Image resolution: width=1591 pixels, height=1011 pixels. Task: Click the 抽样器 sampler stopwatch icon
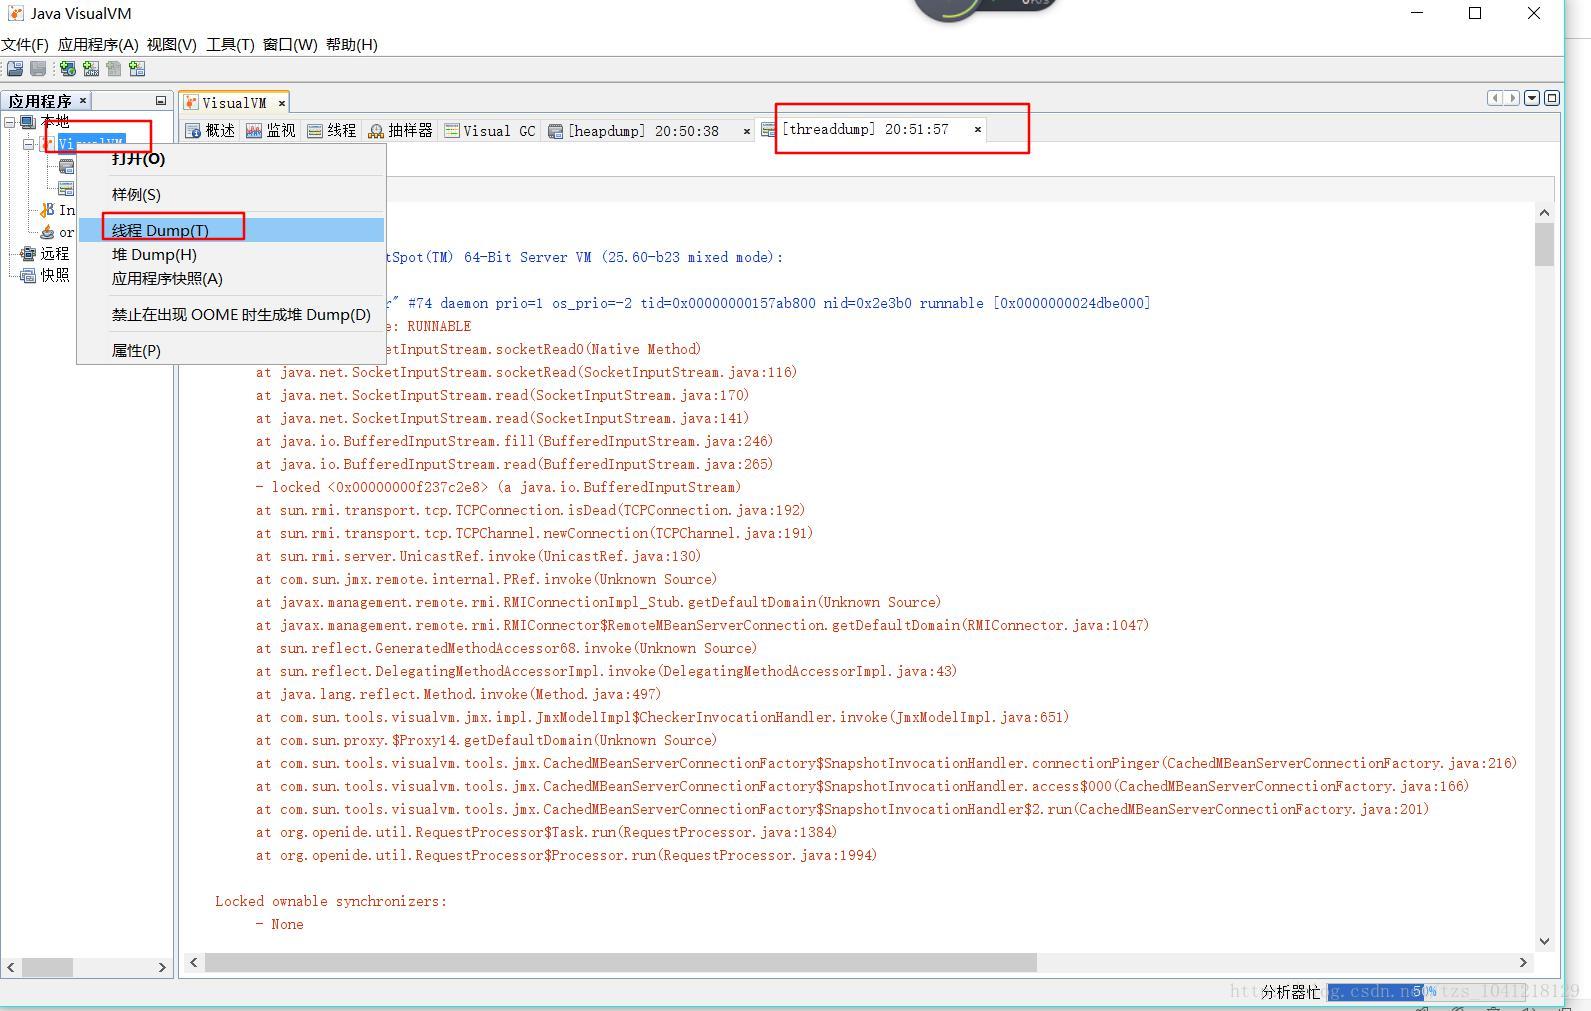[x=376, y=131]
